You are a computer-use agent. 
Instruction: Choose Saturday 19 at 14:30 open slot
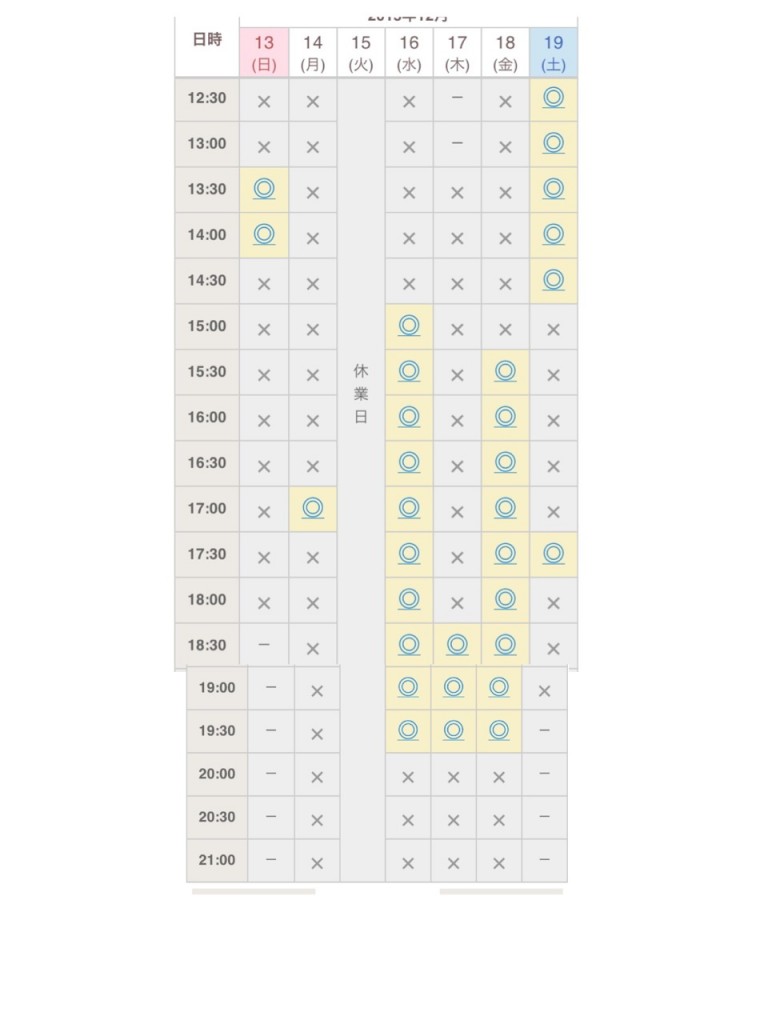(553, 280)
